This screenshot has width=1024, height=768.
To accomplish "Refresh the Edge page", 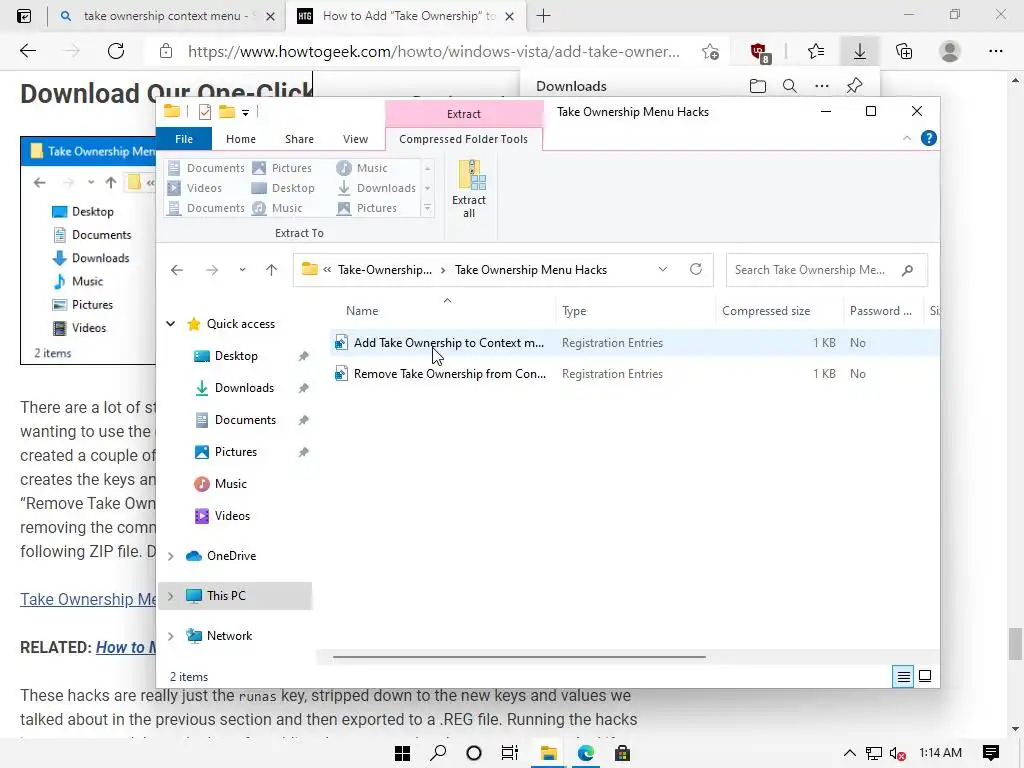I will point(116,51).
